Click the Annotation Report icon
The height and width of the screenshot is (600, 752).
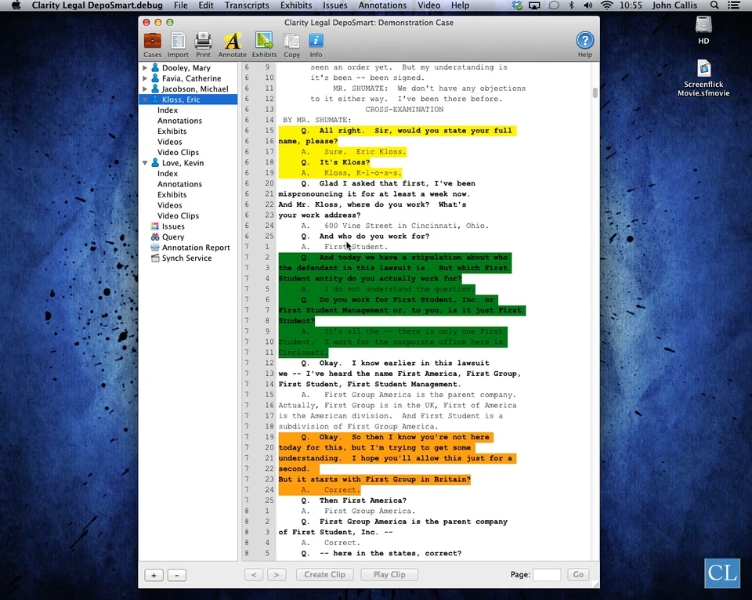point(155,247)
